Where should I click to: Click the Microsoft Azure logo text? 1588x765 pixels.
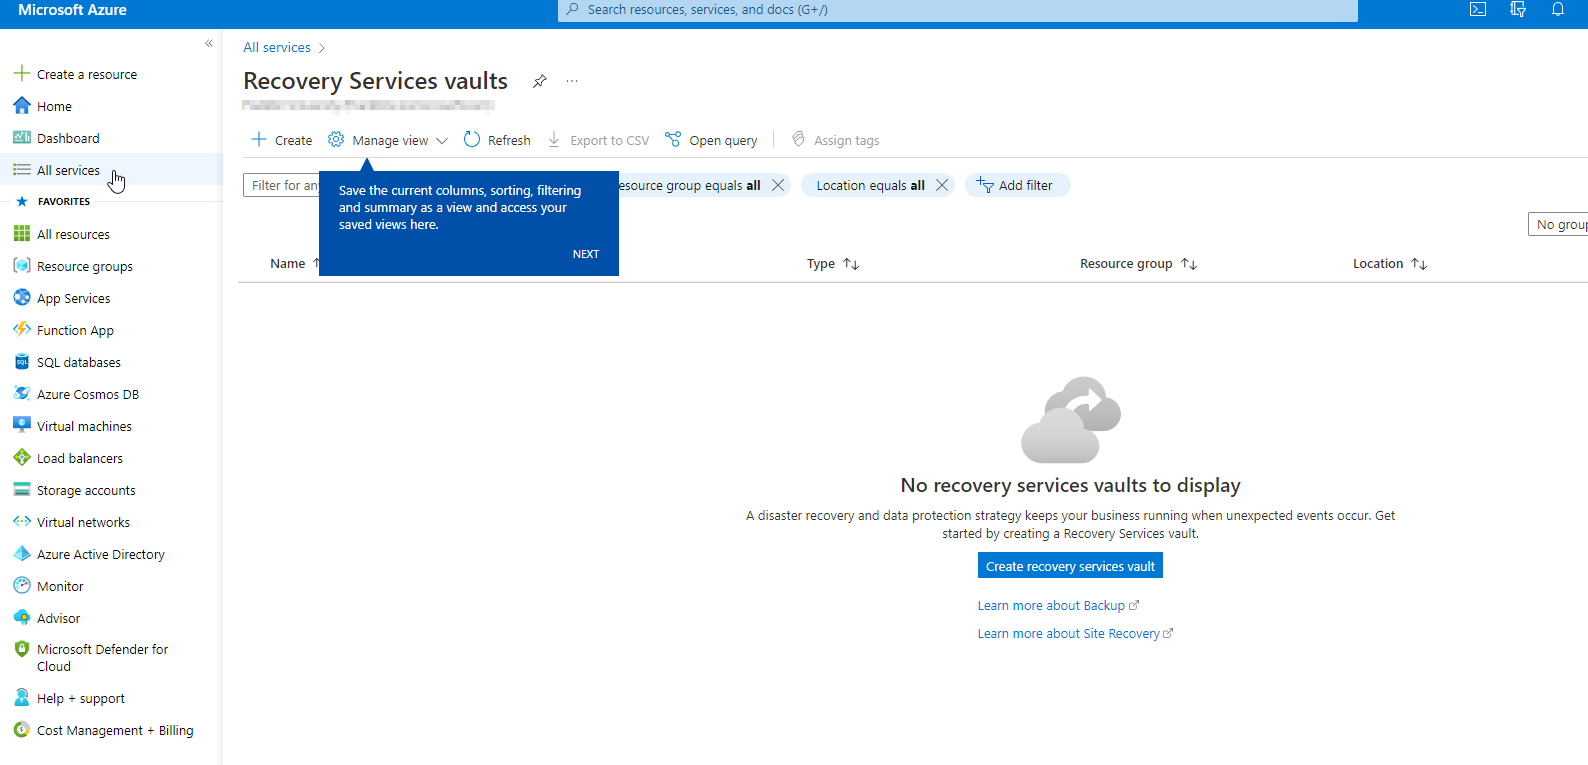(x=72, y=10)
